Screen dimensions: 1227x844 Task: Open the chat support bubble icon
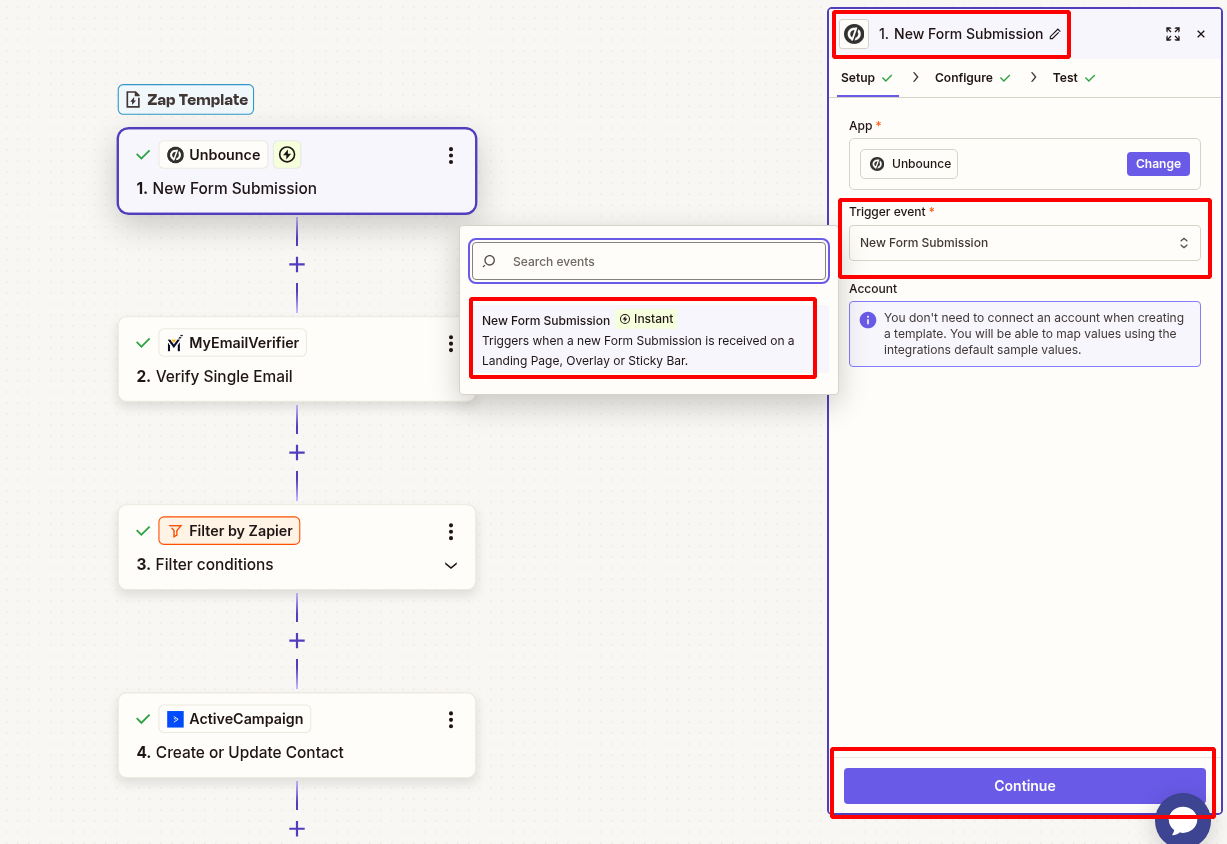[x=1183, y=818]
